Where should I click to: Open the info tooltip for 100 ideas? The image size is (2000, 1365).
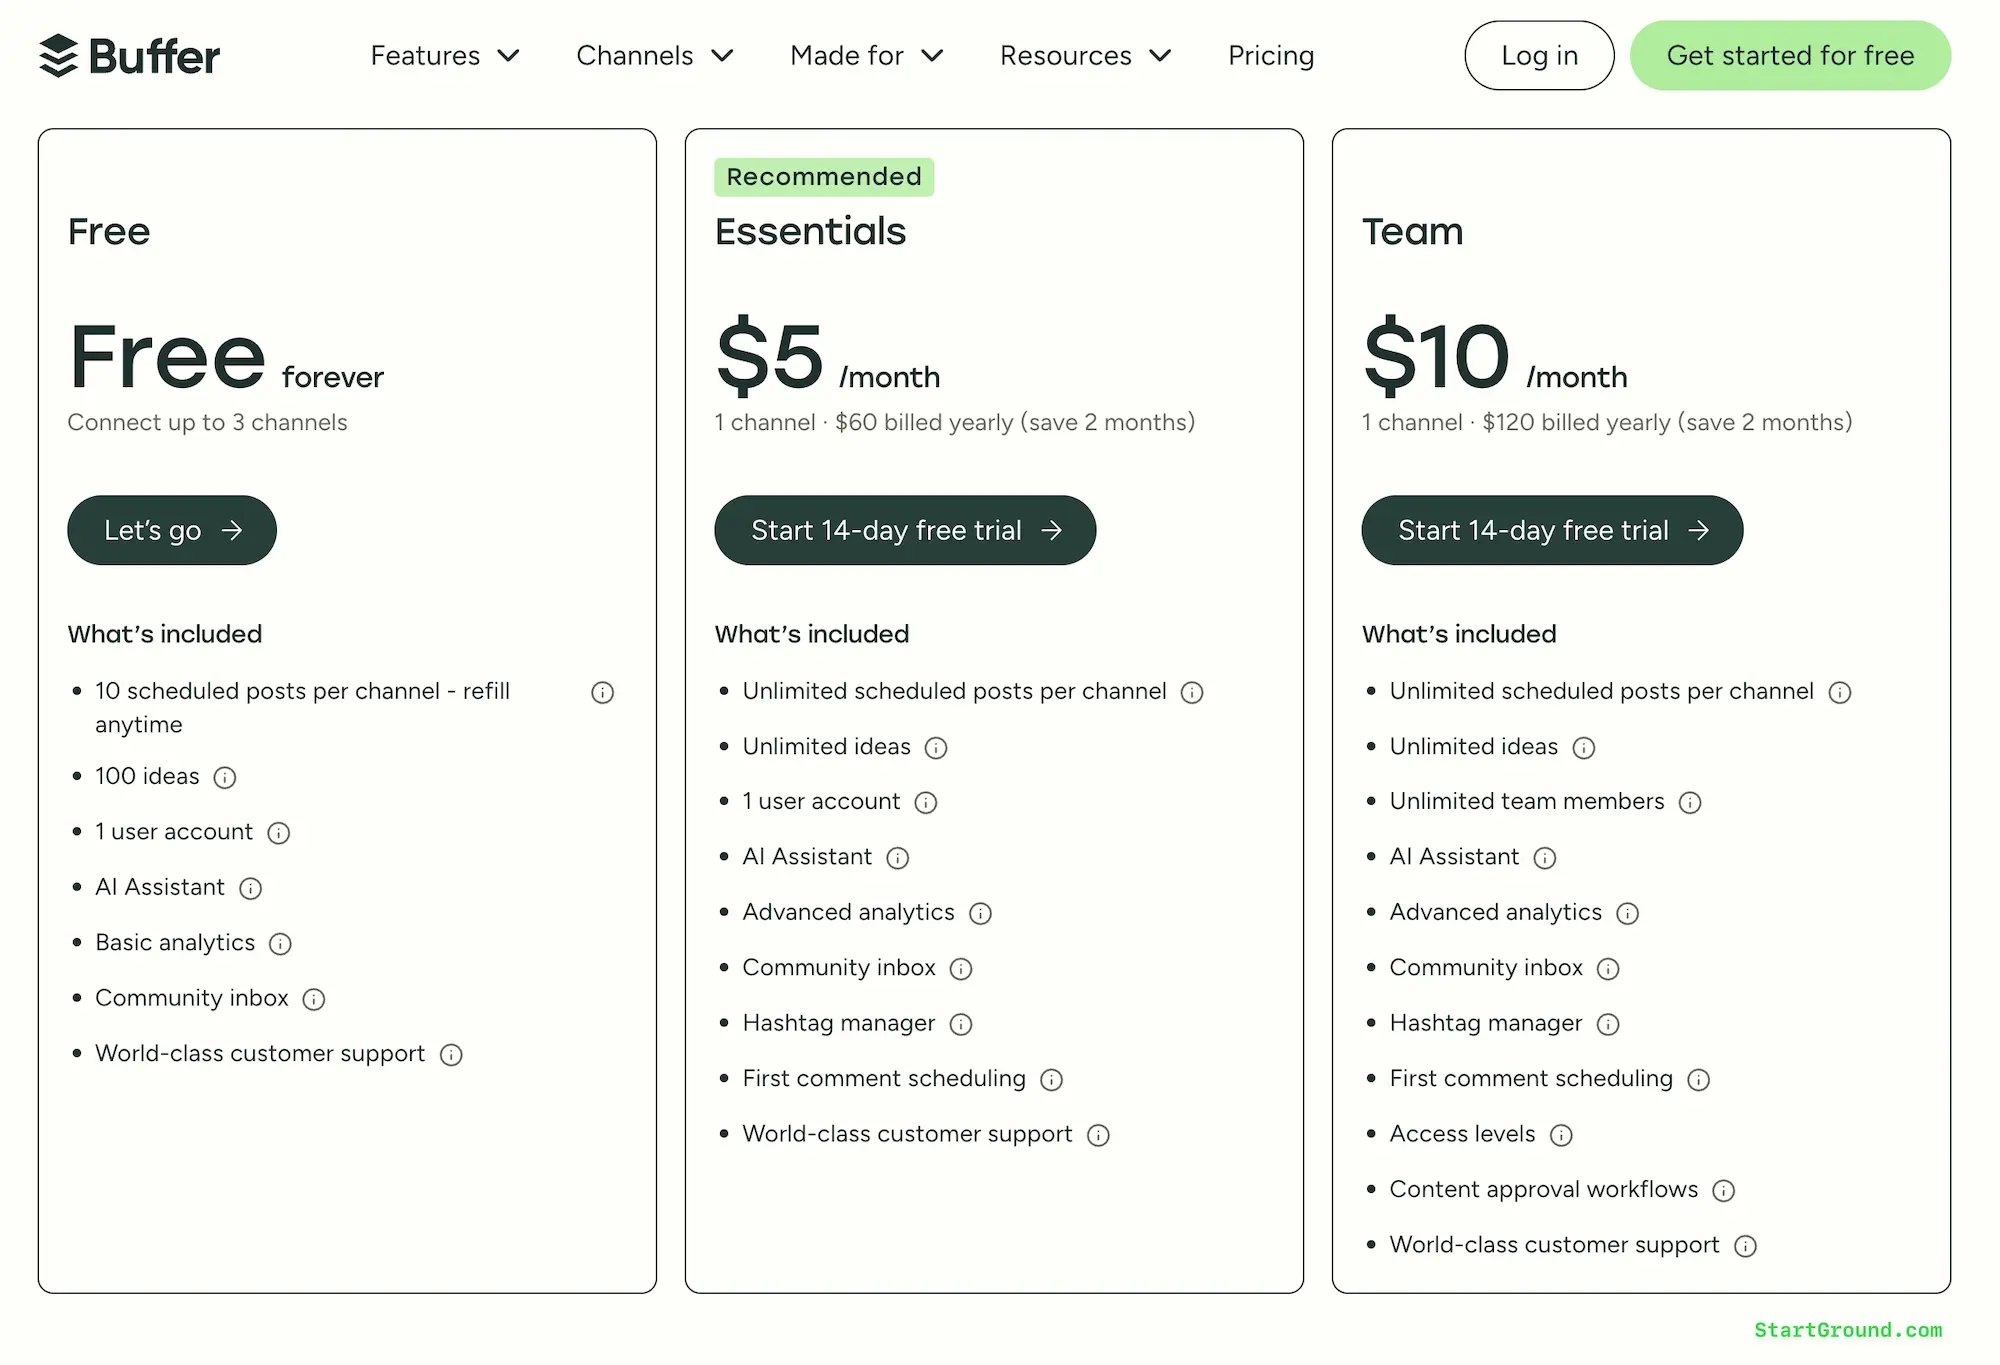pyautogui.click(x=226, y=778)
